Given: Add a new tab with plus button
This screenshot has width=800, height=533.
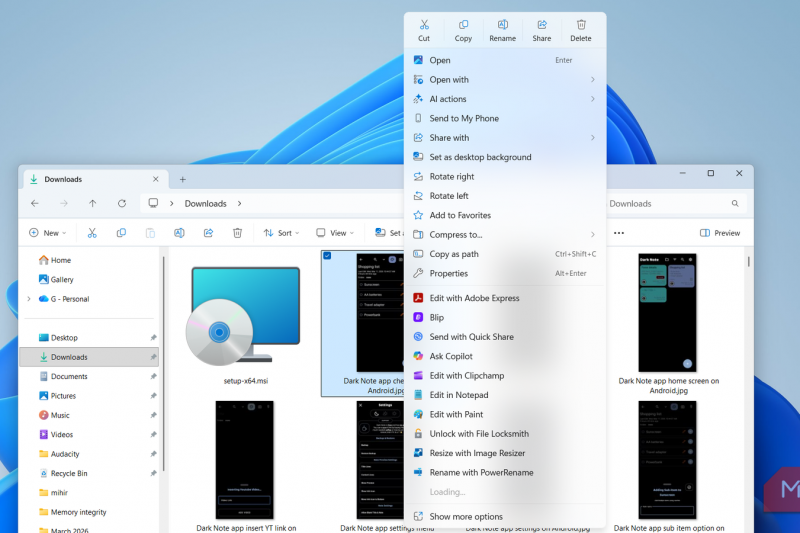Looking at the screenshot, I should 183,180.
